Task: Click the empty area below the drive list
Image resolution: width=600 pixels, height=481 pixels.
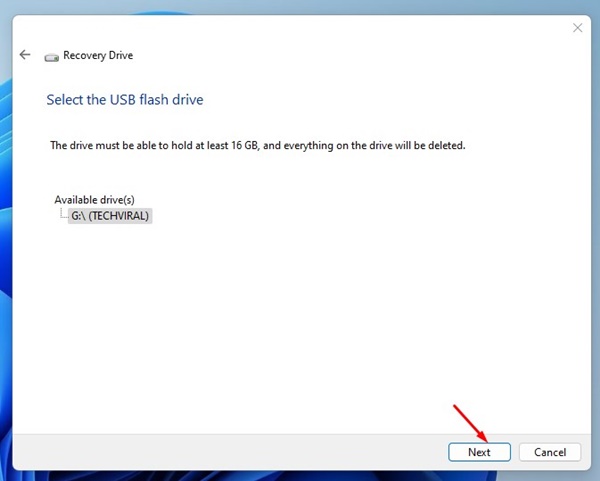Action: pos(300,320)
